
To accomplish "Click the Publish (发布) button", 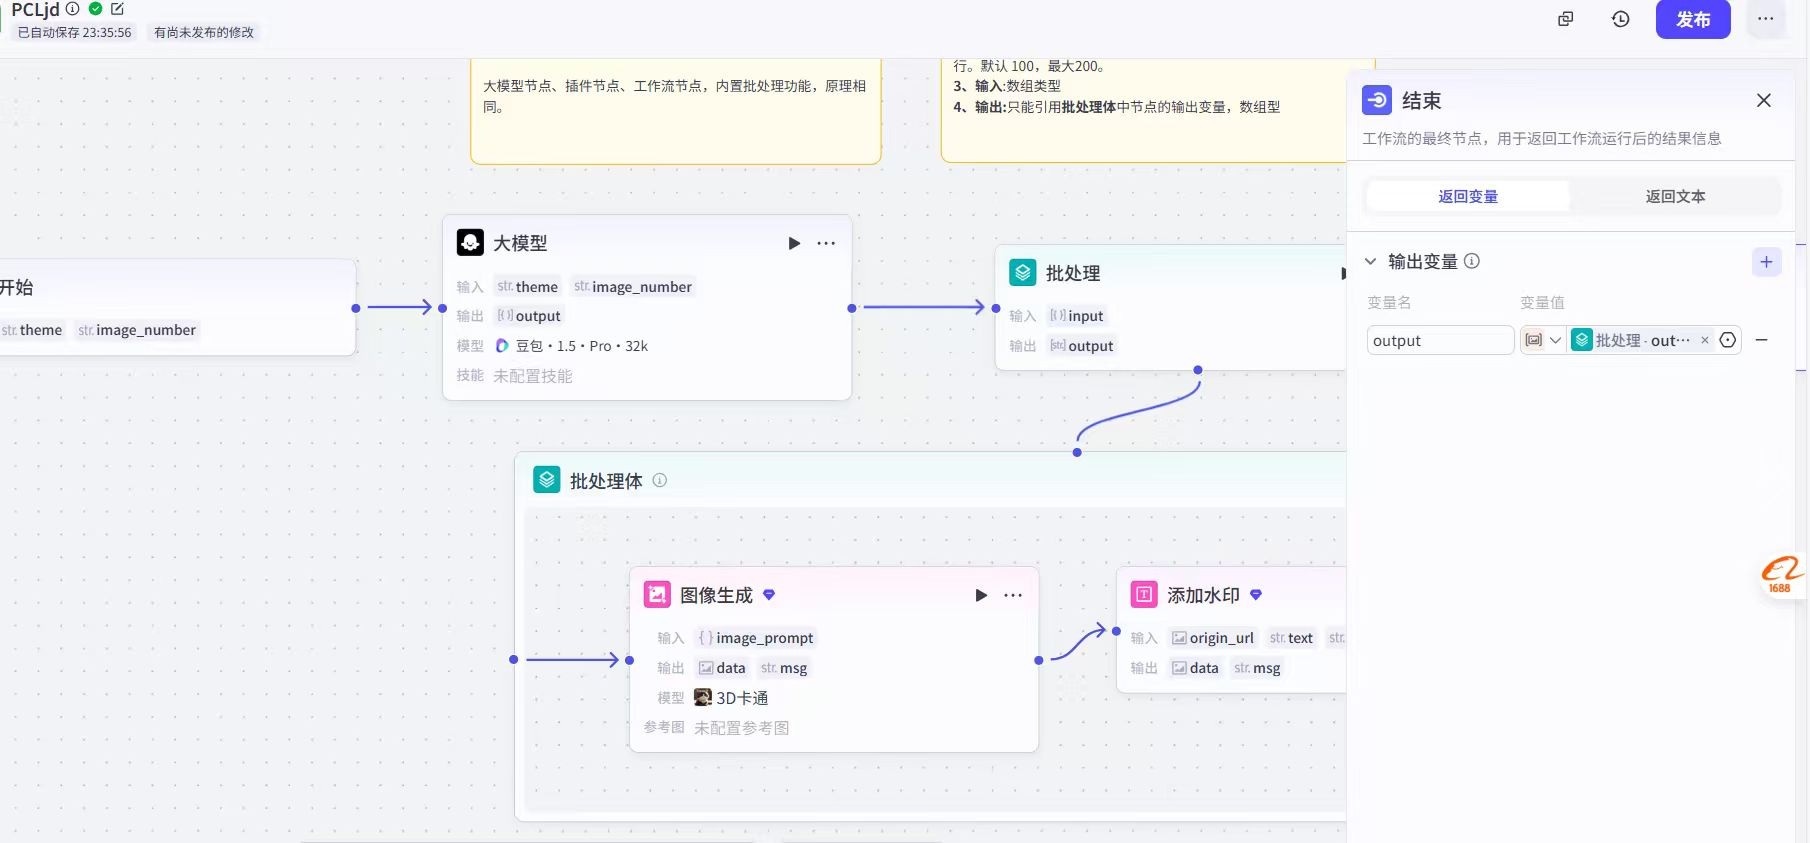I will click(1692, 20).
